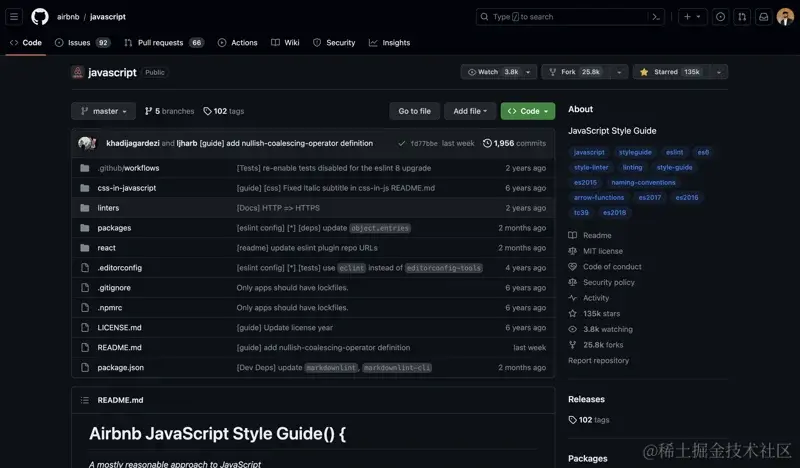
Task: Switch to the Actions tab
Action: [237, 43]
